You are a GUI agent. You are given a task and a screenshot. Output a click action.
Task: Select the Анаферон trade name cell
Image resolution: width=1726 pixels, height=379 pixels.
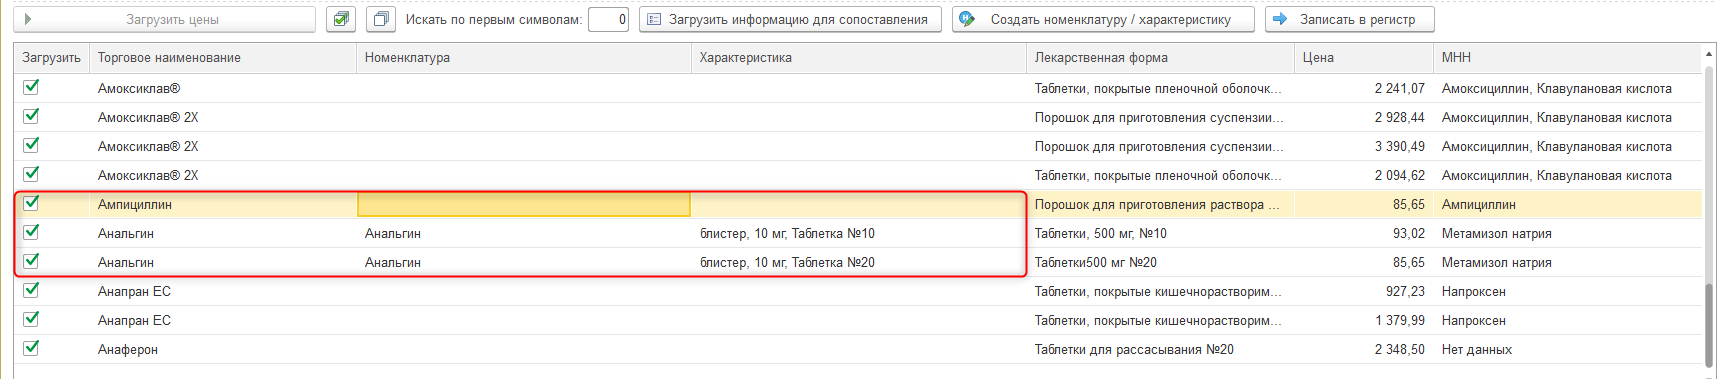[x=223, y=349]
